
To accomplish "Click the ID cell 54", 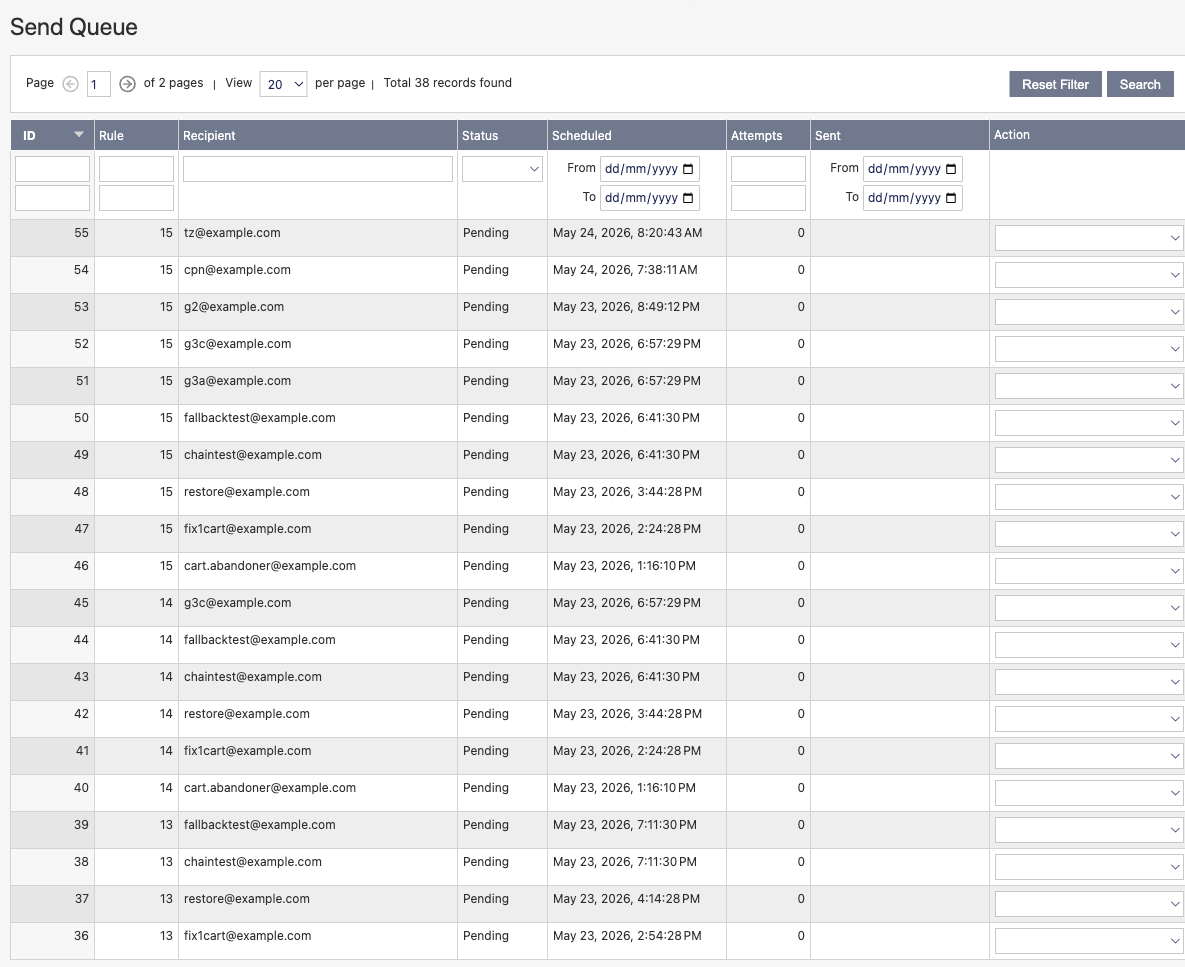I will coord(52,275).
